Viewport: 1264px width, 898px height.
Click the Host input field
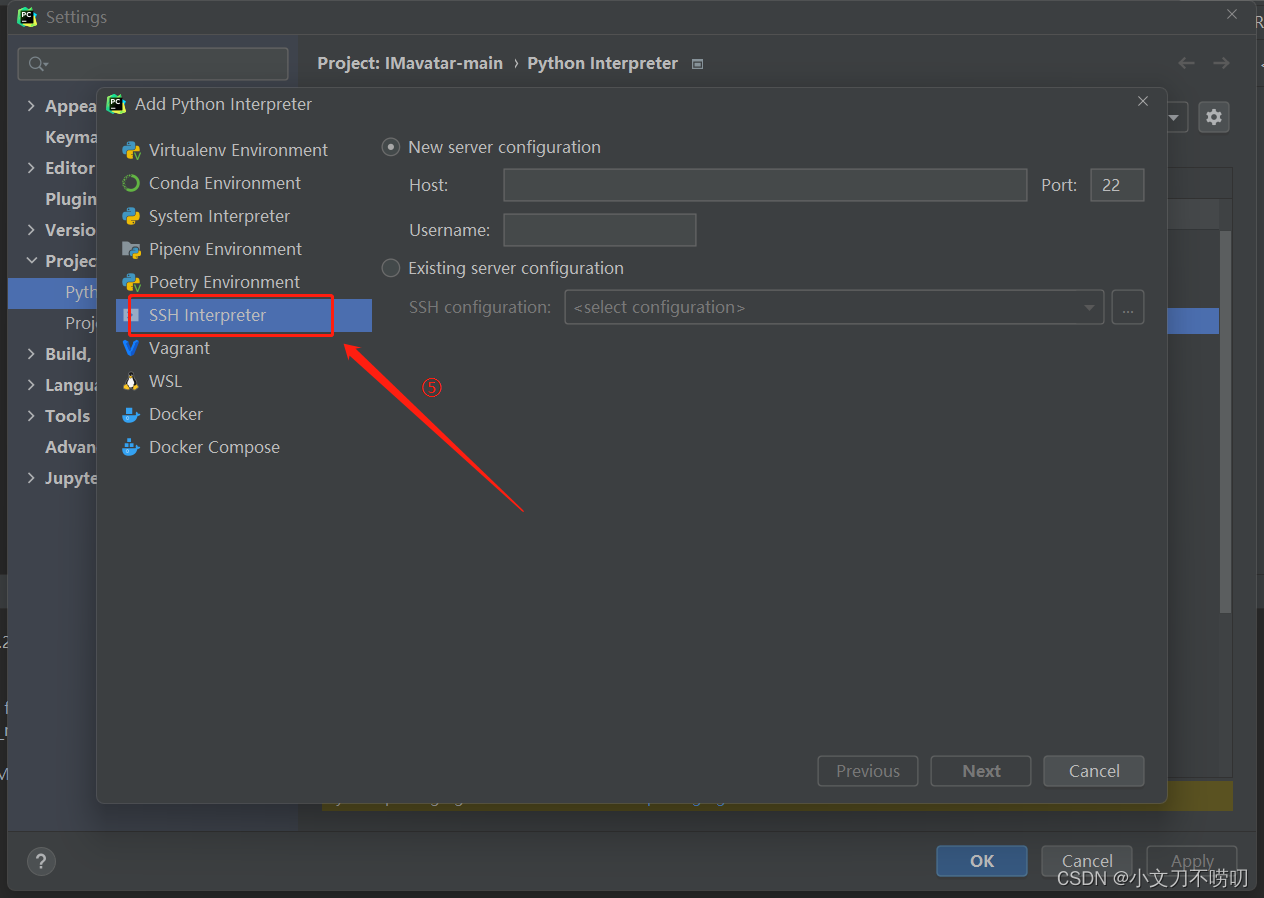765,185
